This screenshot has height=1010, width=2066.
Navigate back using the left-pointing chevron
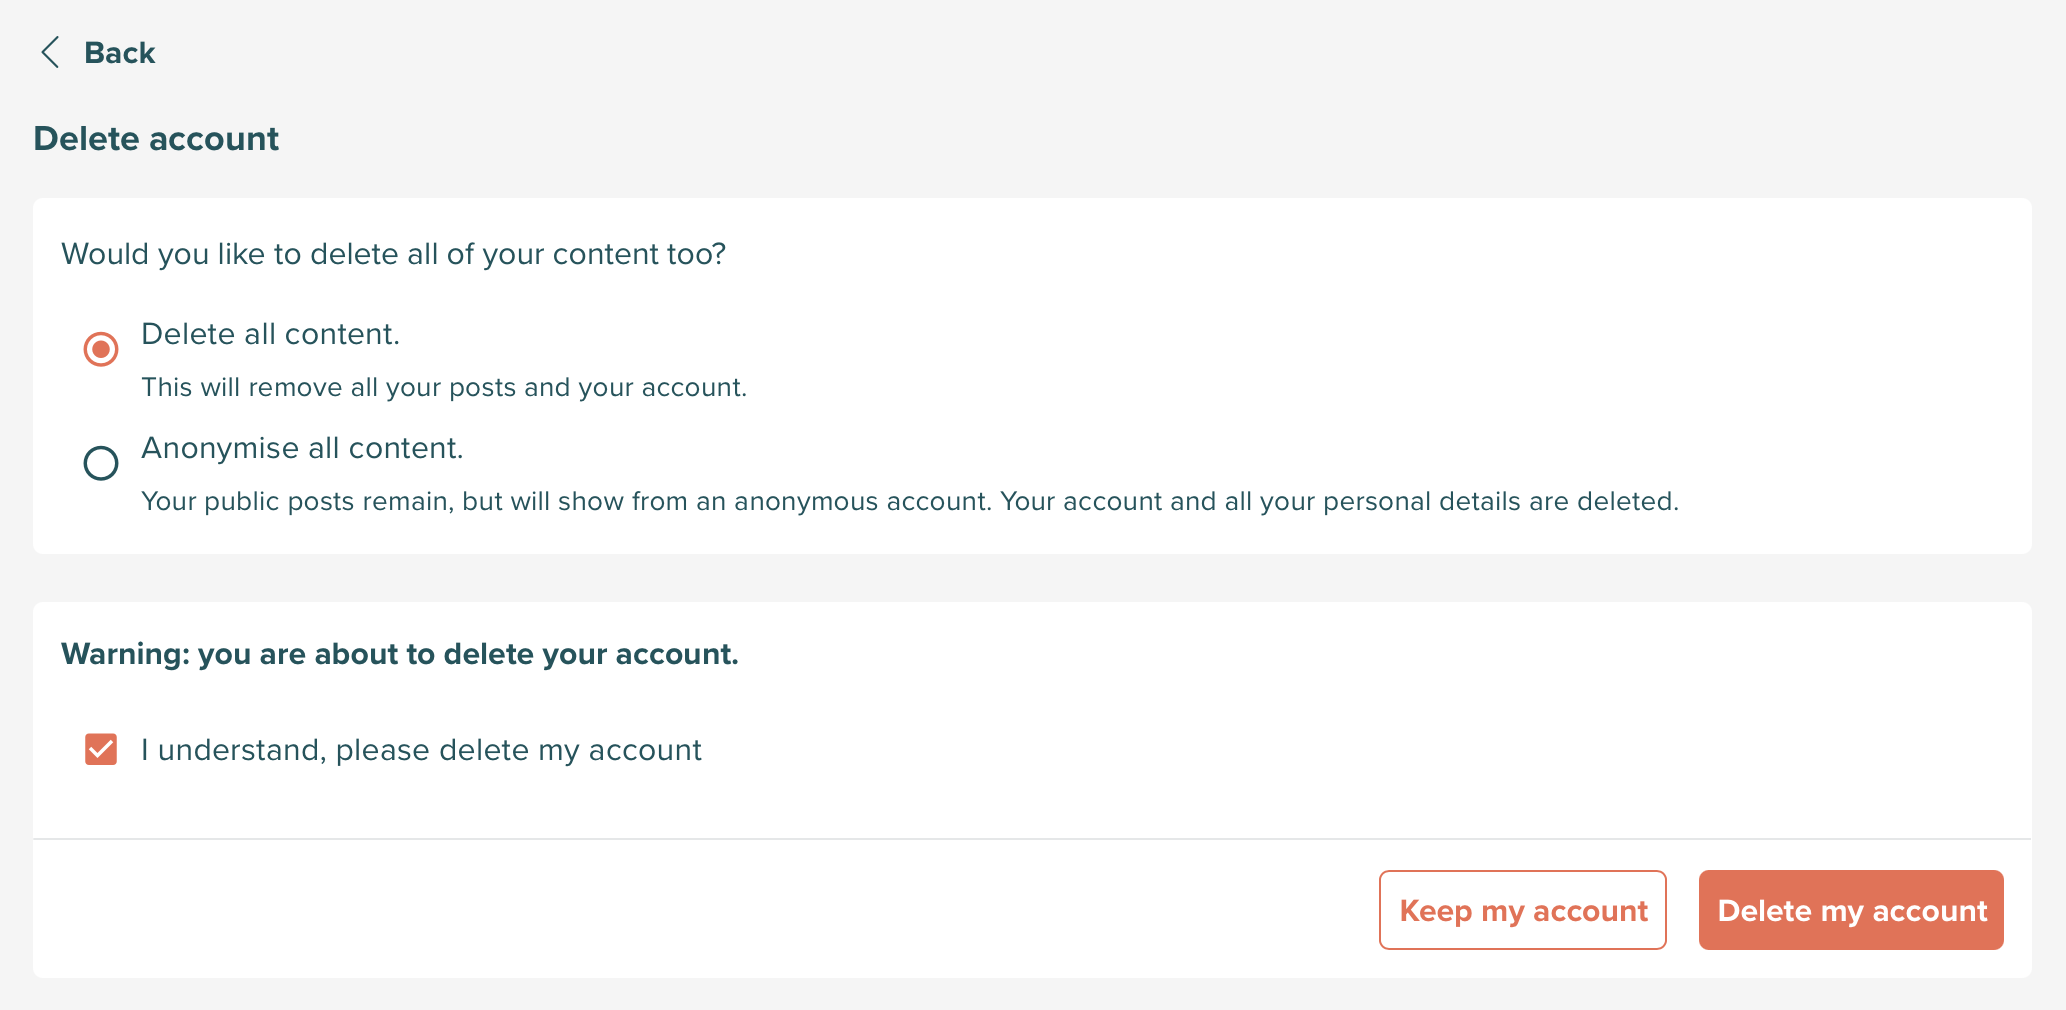(x=50, y=52)
